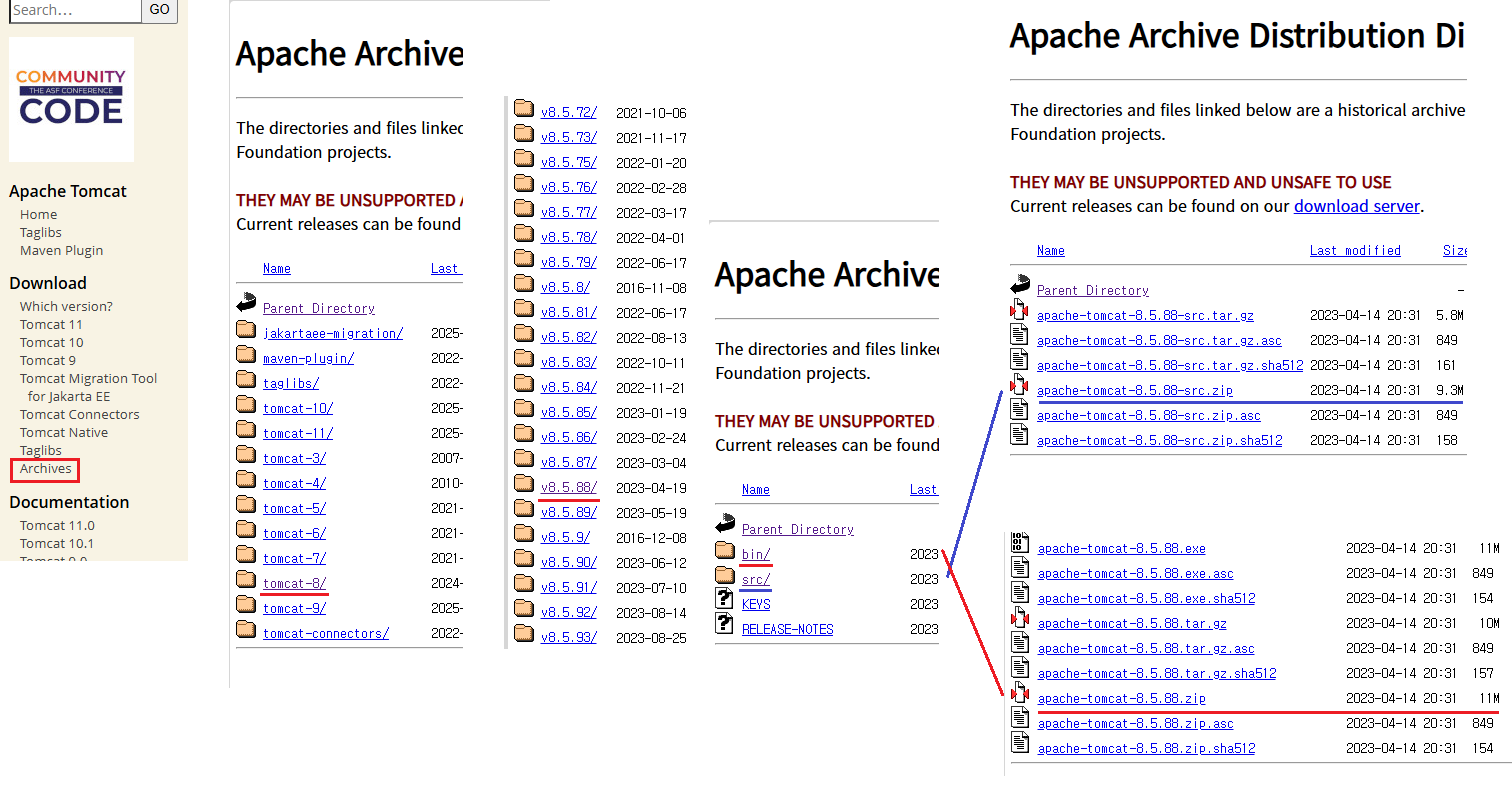Open the v8.5.9/ version directory
1512x787 pixels.
coord(565,538)
